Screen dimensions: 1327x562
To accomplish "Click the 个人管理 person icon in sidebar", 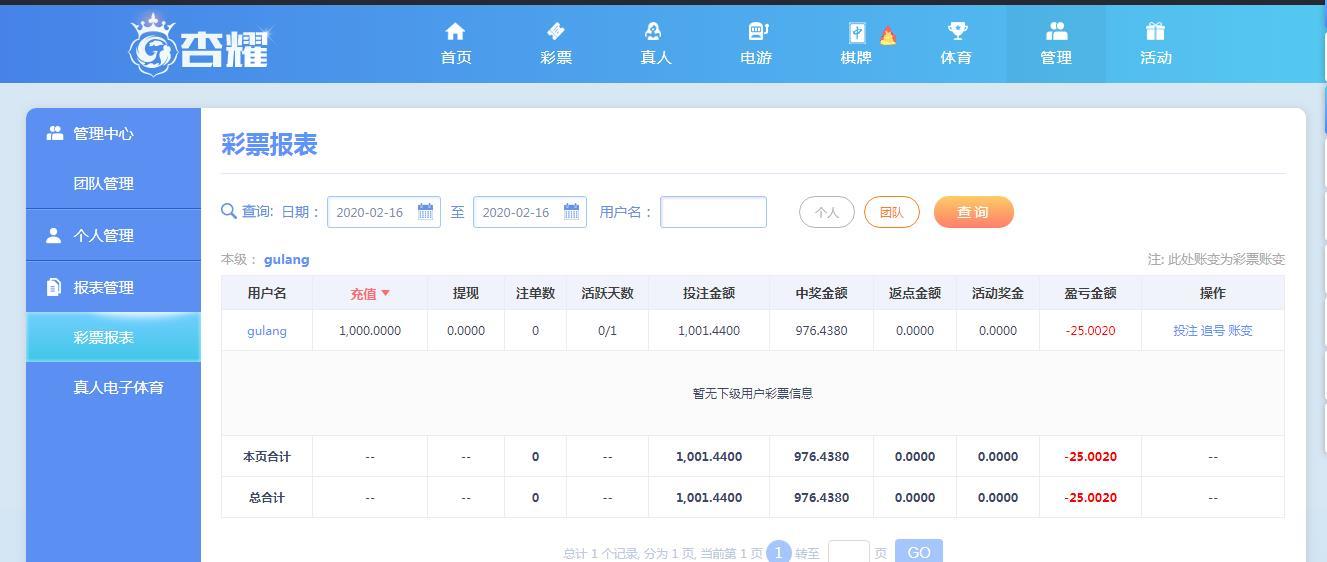I will pyautogui.click(x=54, y=235).
